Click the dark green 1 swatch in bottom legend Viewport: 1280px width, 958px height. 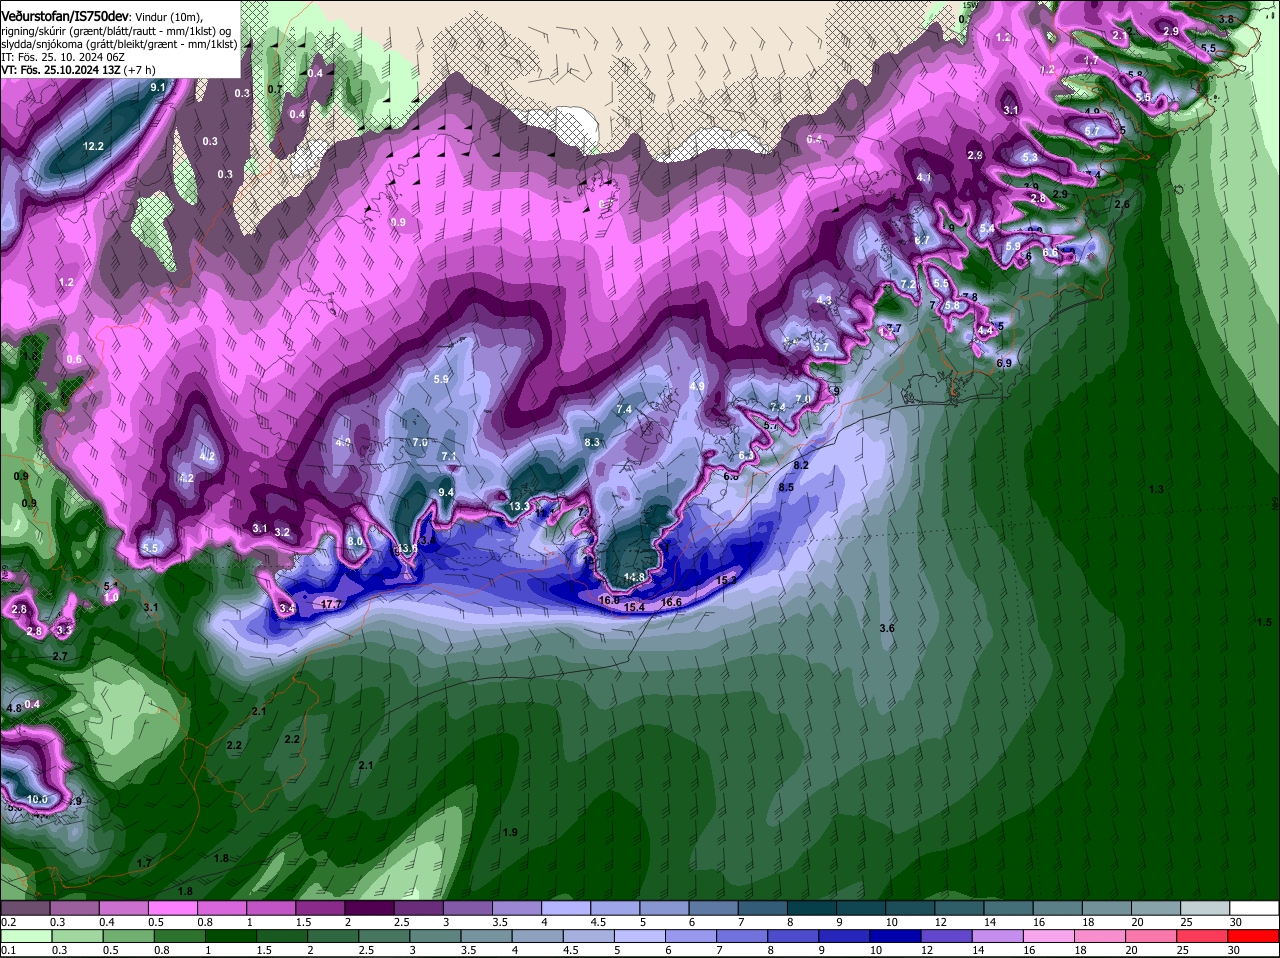[231, 935]
